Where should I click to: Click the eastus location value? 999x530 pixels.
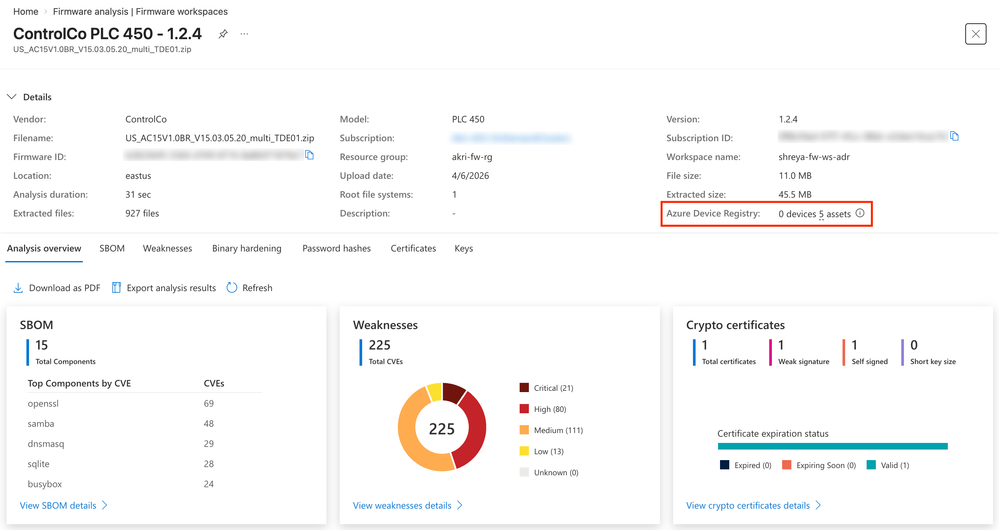138,176
